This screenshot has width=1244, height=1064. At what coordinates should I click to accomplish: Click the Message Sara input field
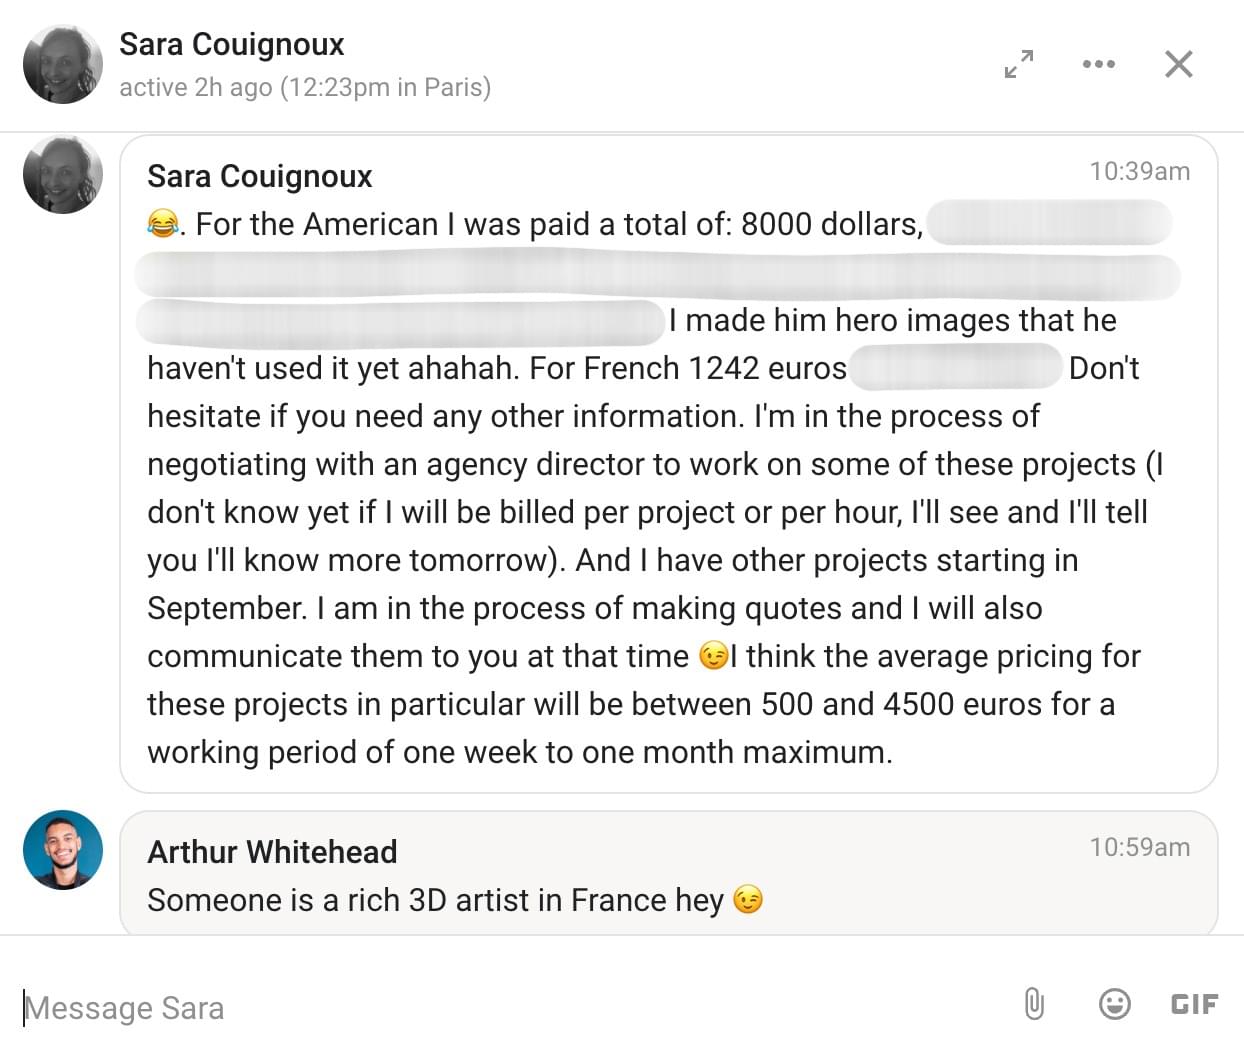click(x=510, y=1007)
